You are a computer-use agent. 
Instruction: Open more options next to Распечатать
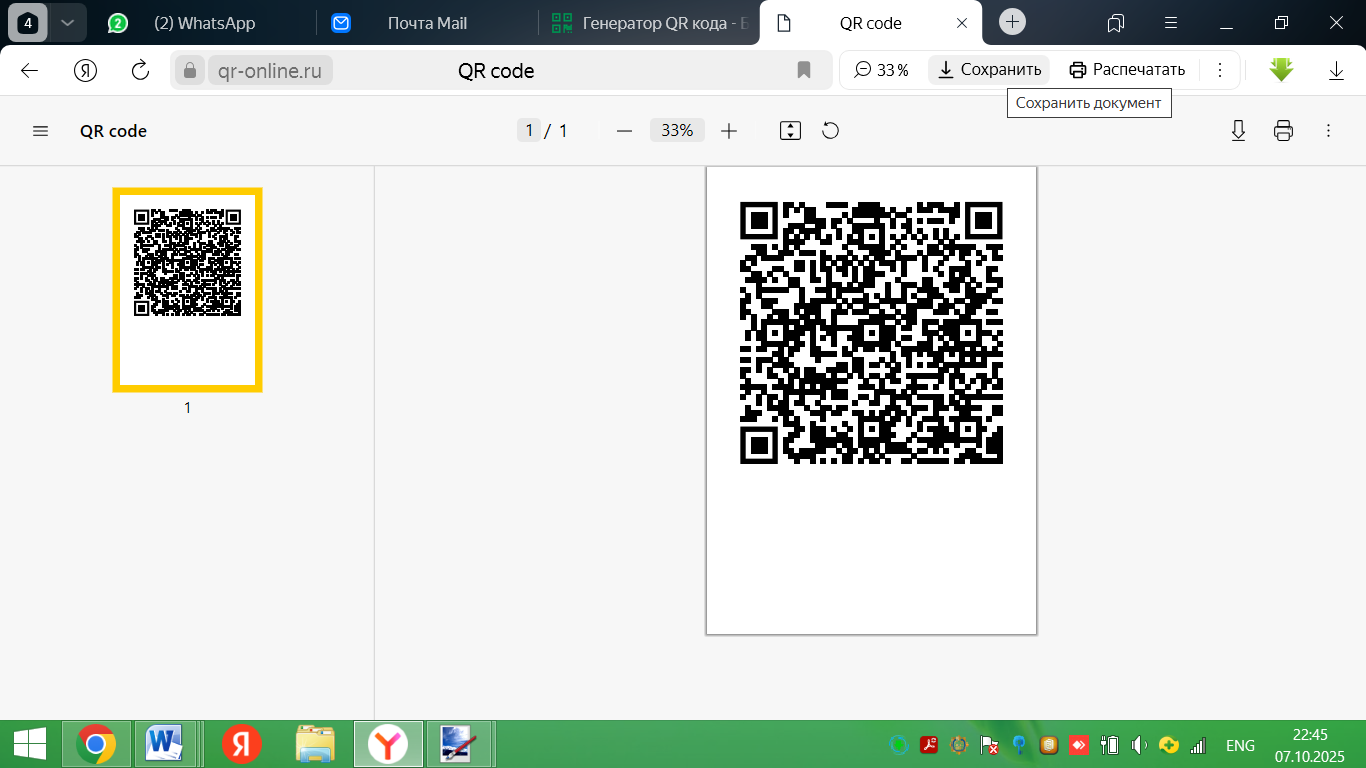[x=1220, y=70]
